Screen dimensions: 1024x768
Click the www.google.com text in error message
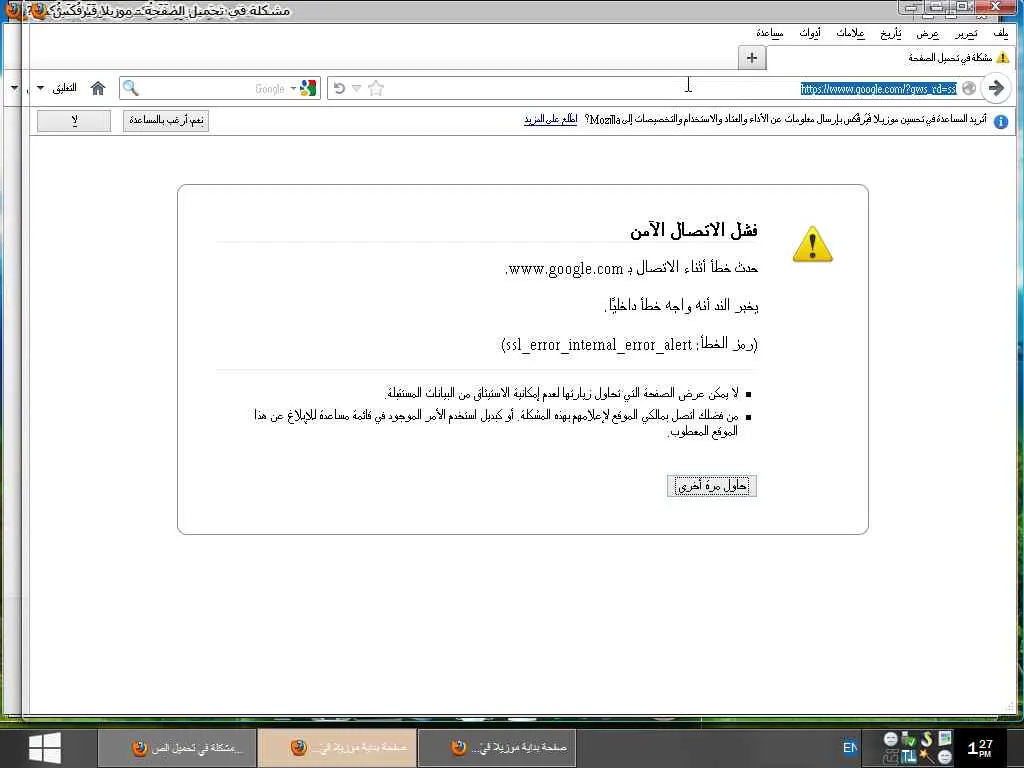click(x=566, y=268)
